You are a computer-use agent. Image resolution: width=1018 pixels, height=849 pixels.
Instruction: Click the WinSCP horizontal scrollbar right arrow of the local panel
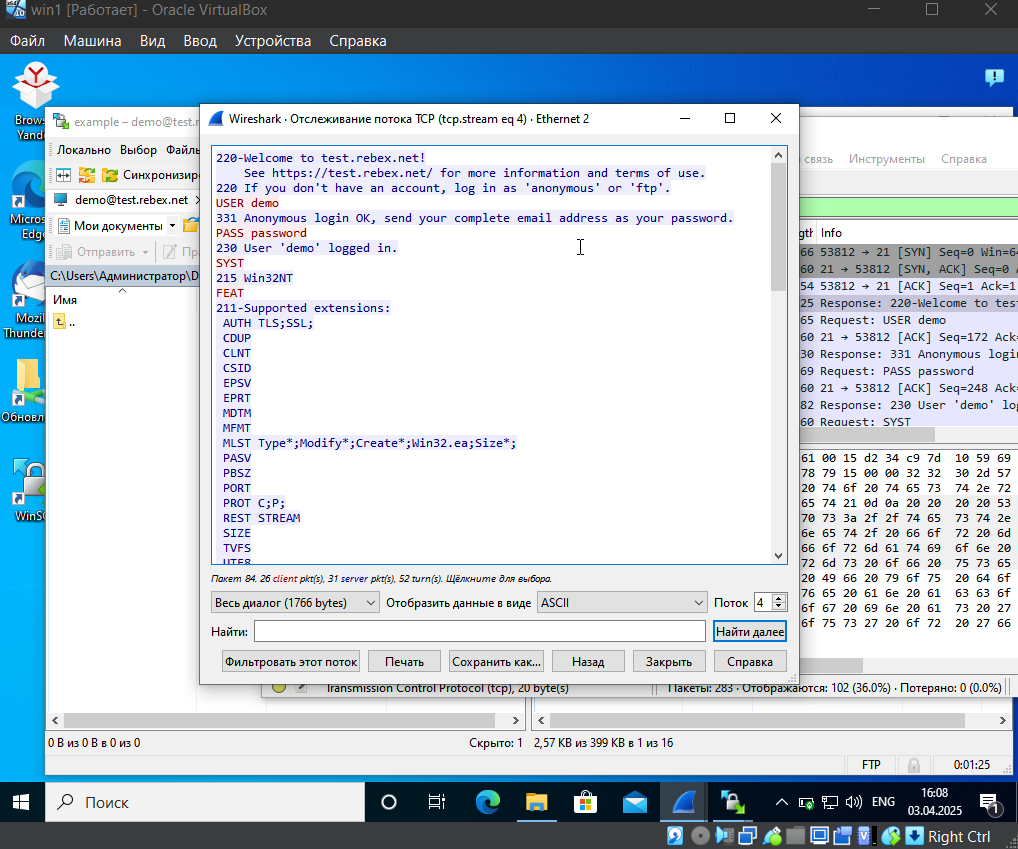coord(515,720)
